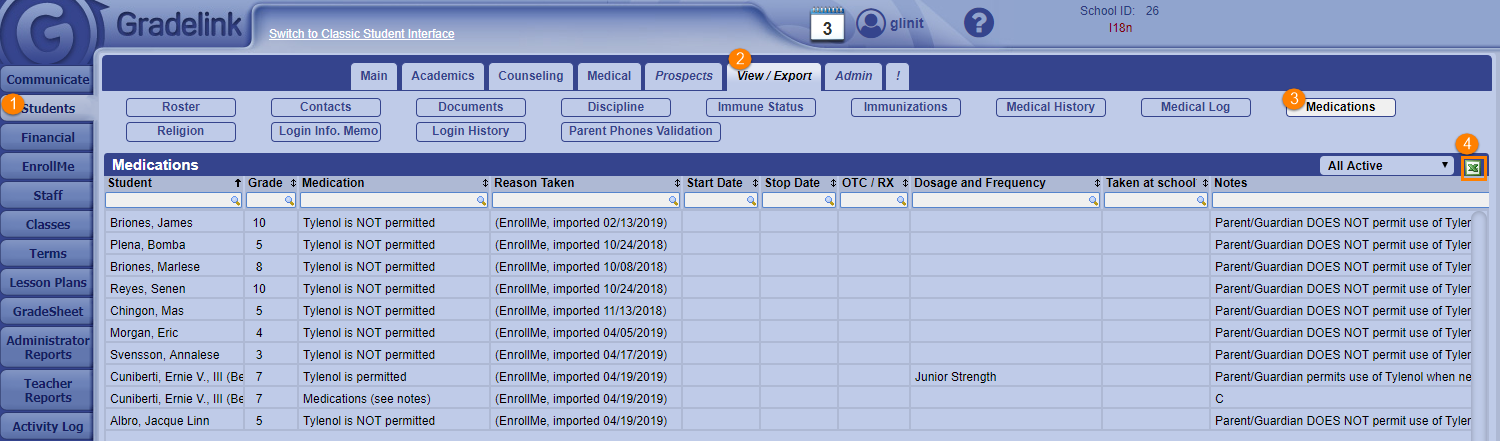1500x441 pixels.
Task: Select Financial in the left sidebar
Action: [x=48, y=137]
